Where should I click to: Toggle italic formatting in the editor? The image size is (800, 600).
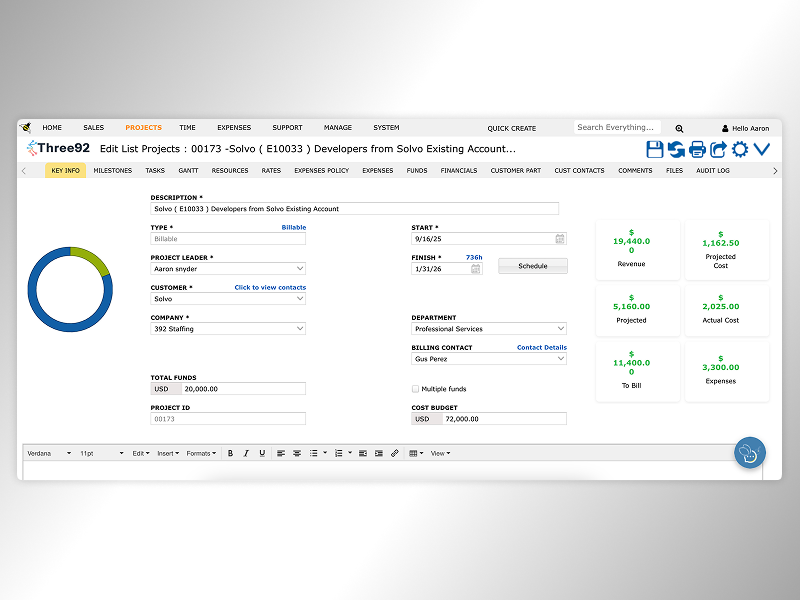pos(246,453)
